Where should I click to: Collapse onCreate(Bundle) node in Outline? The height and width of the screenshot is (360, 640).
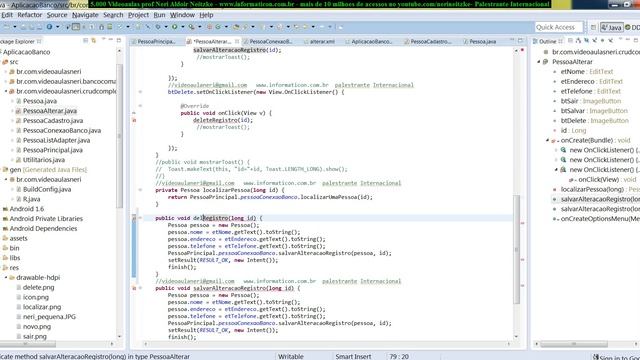click(x=547, y=140)
